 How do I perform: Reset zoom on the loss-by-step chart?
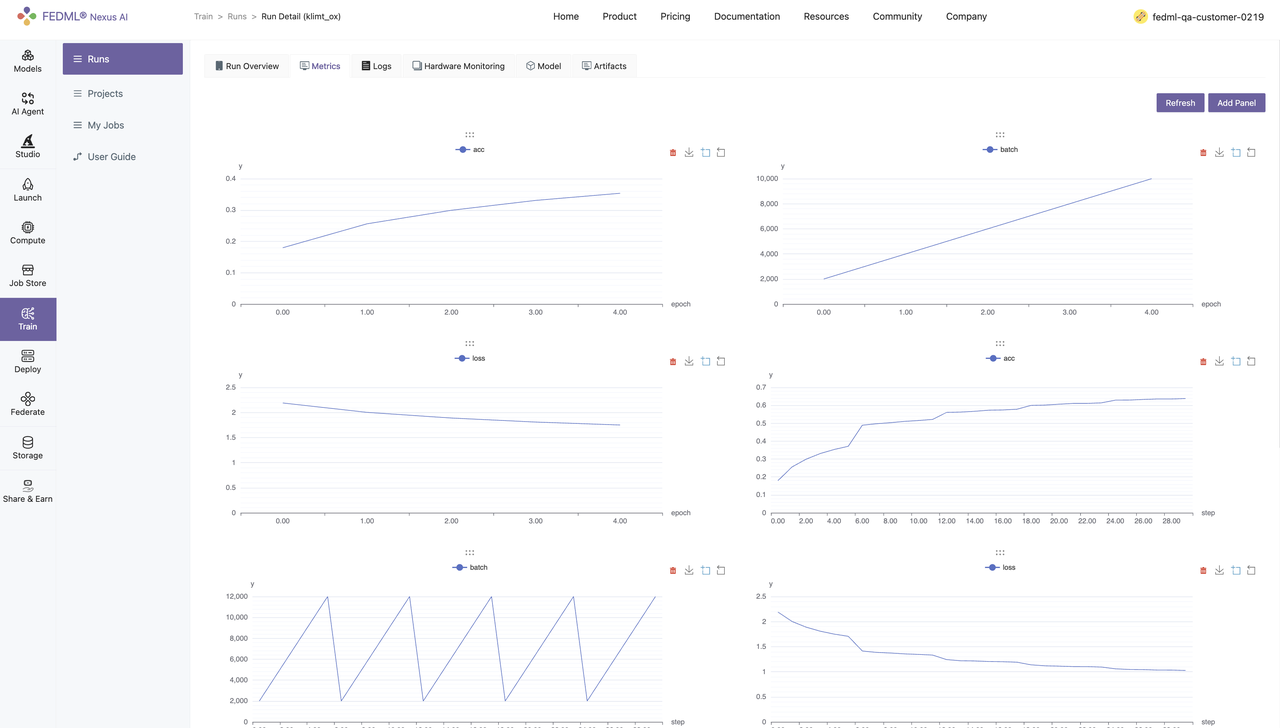point(1251,571)
